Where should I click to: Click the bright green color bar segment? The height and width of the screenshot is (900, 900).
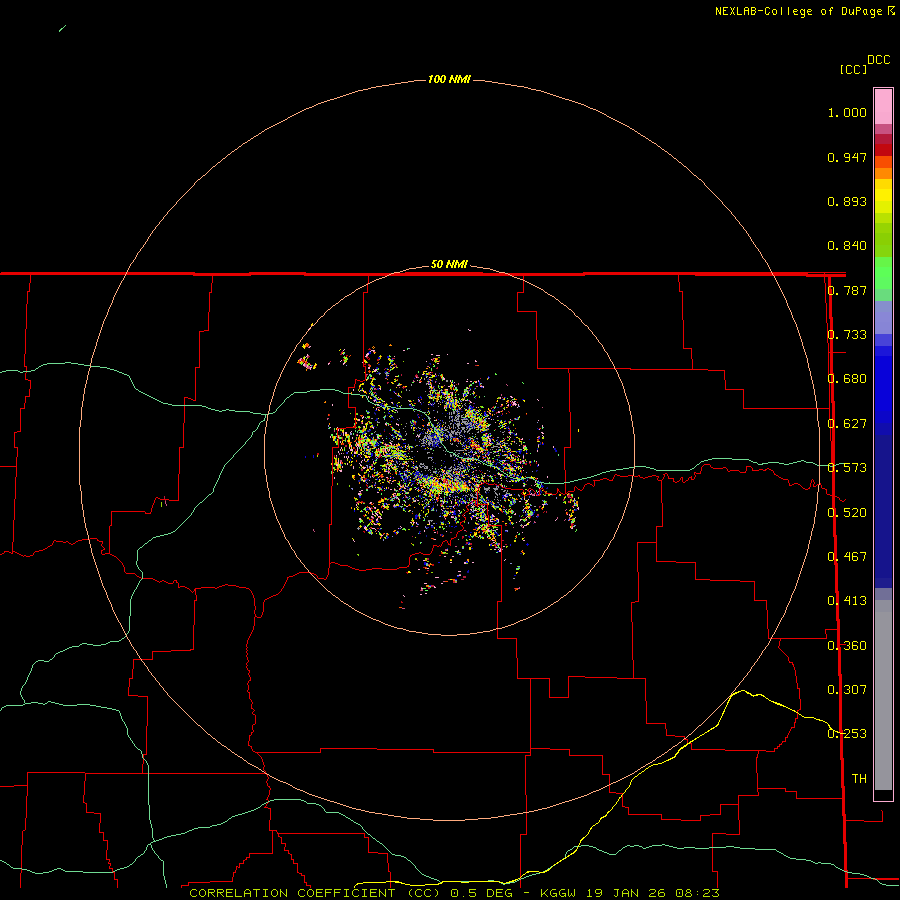[x=883, y=273]
